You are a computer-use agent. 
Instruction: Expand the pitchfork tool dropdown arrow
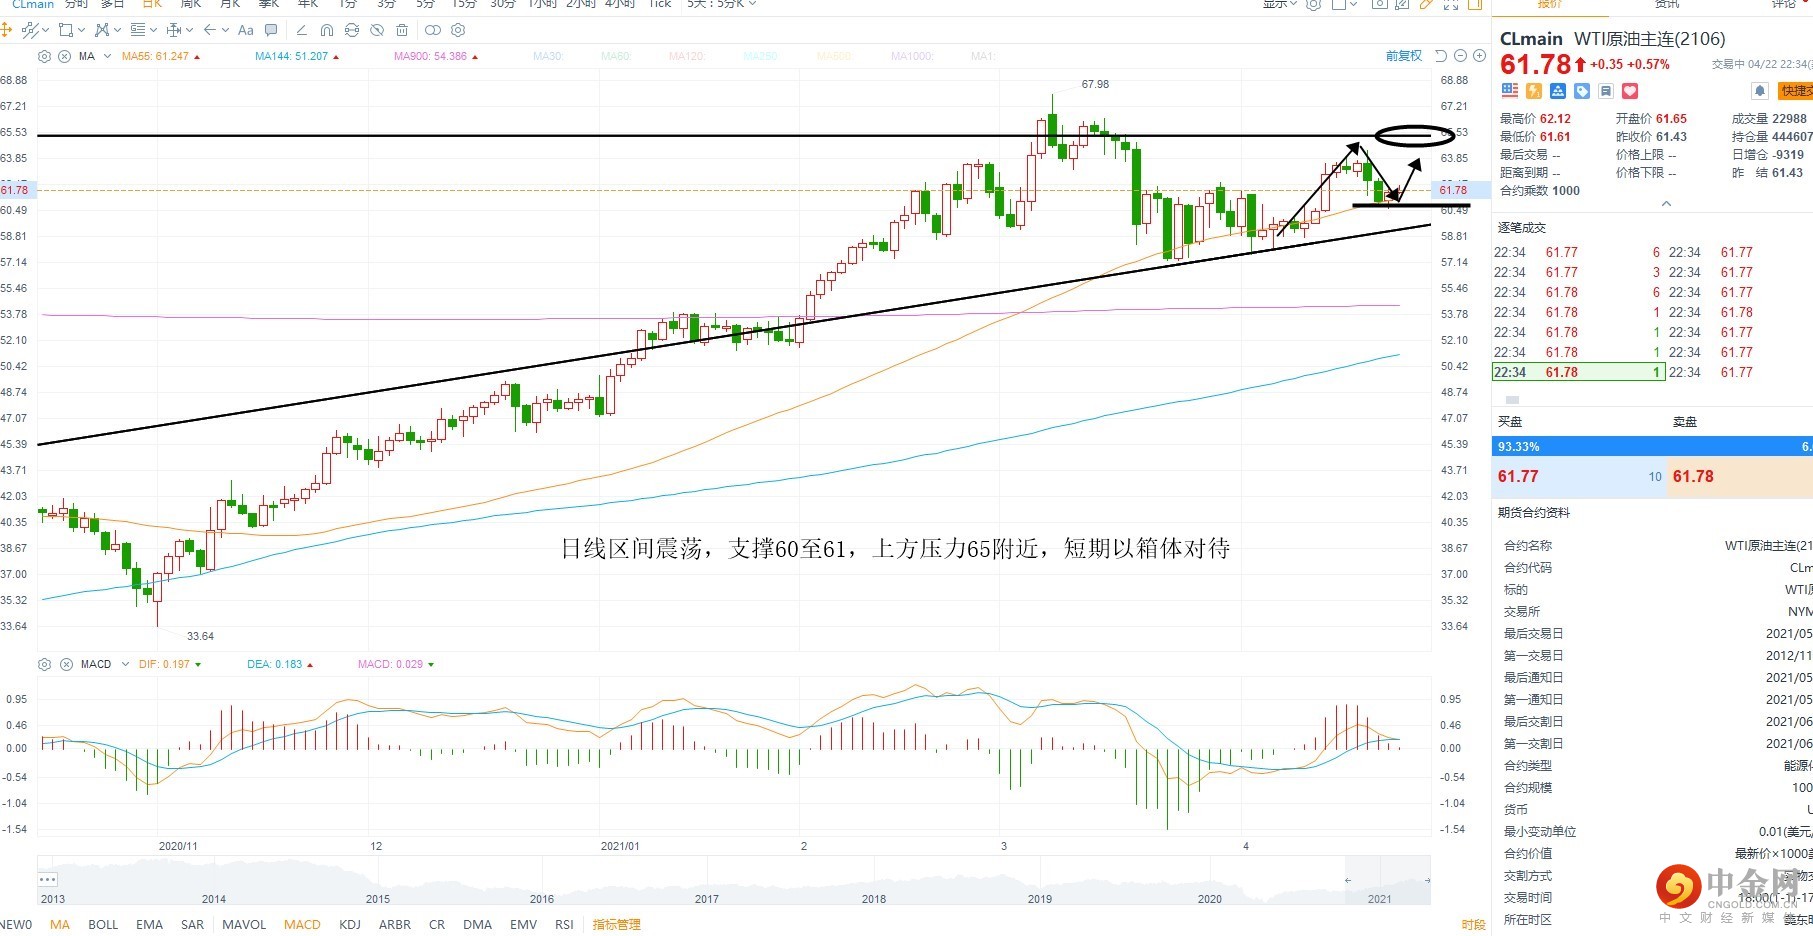117,30
